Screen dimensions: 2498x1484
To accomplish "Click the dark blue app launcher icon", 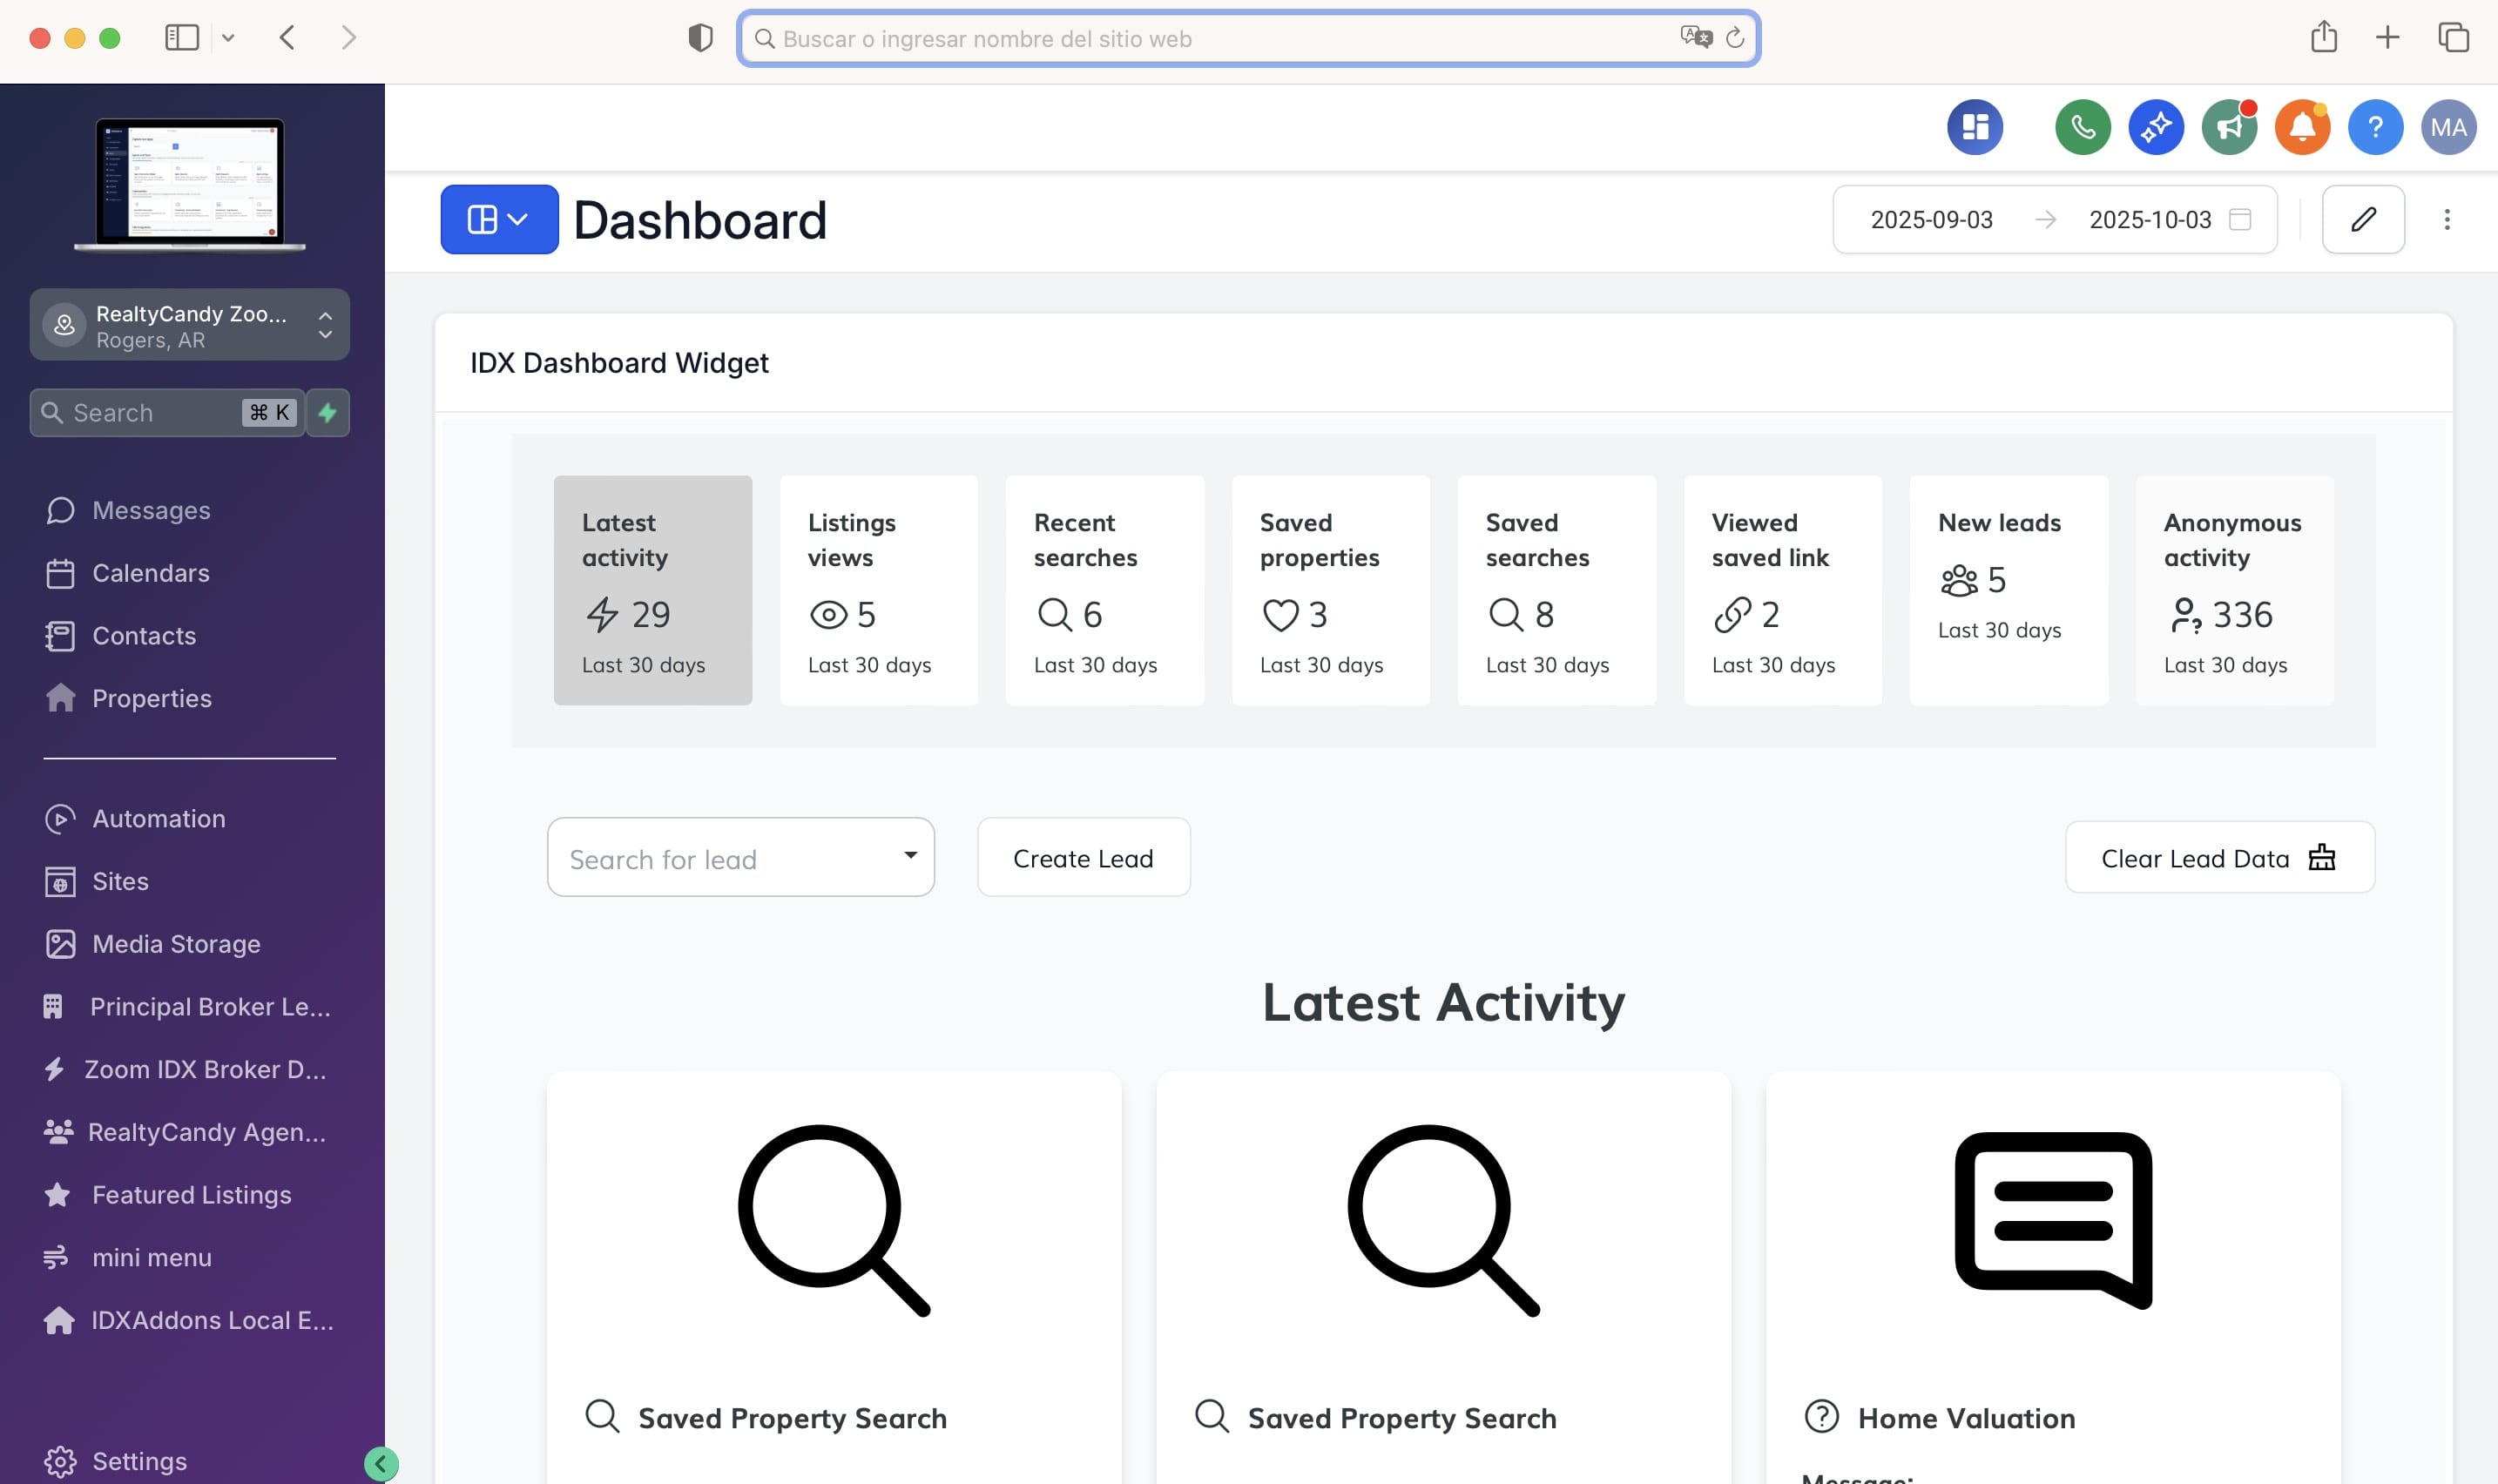I will 1974,127.
